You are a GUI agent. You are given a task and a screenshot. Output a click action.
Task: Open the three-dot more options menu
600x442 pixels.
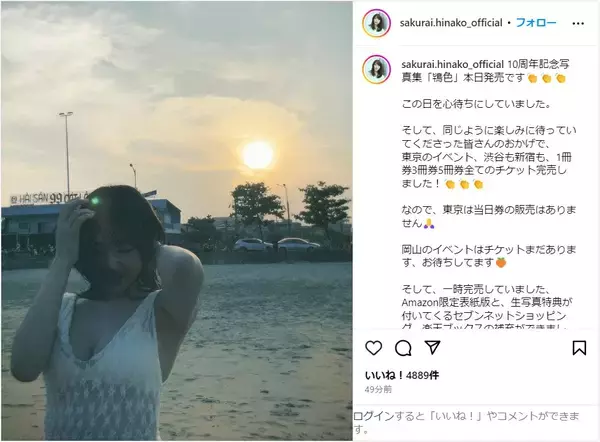[578, 23]
